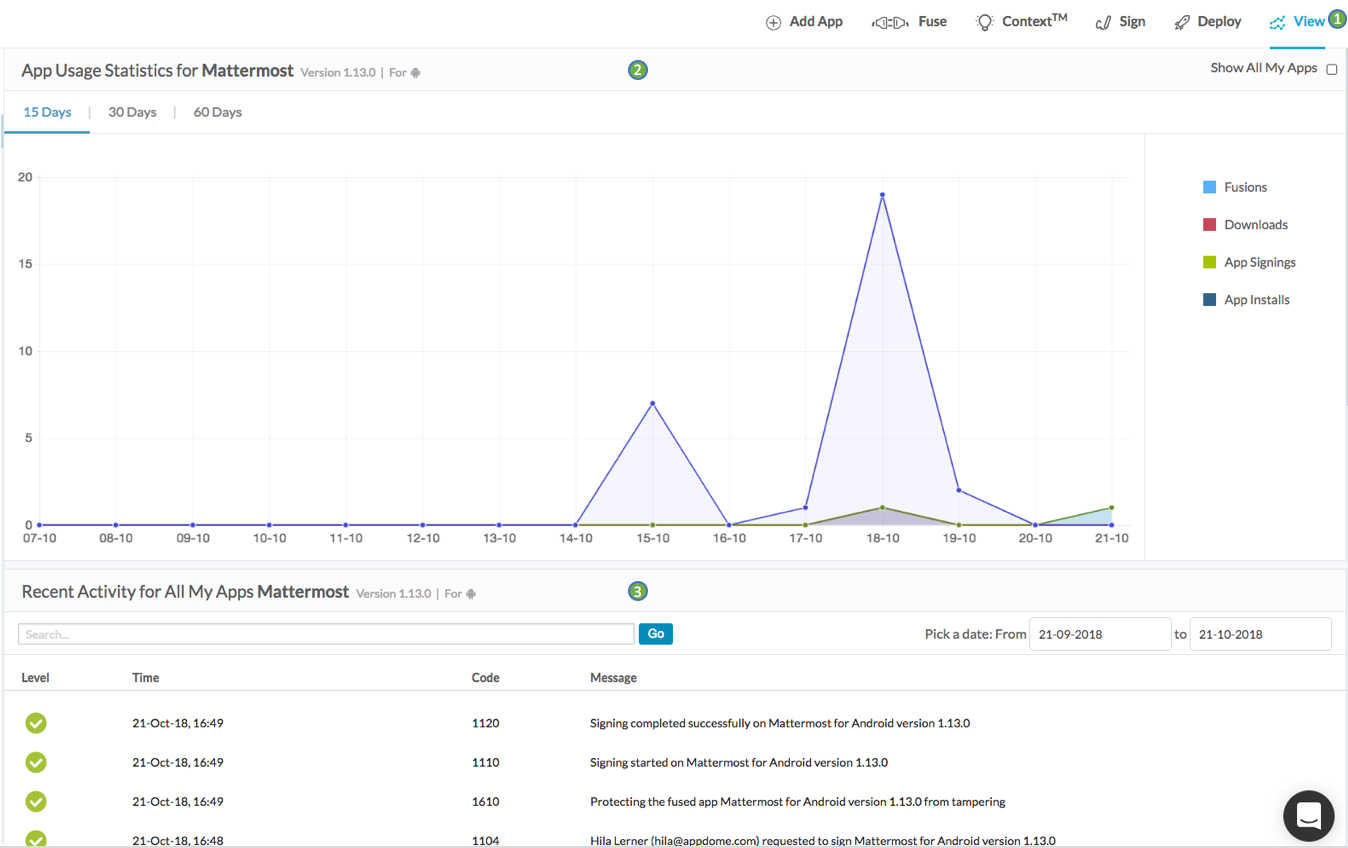
Task: Switch to 60 Days range
Action: click(217, 112)
